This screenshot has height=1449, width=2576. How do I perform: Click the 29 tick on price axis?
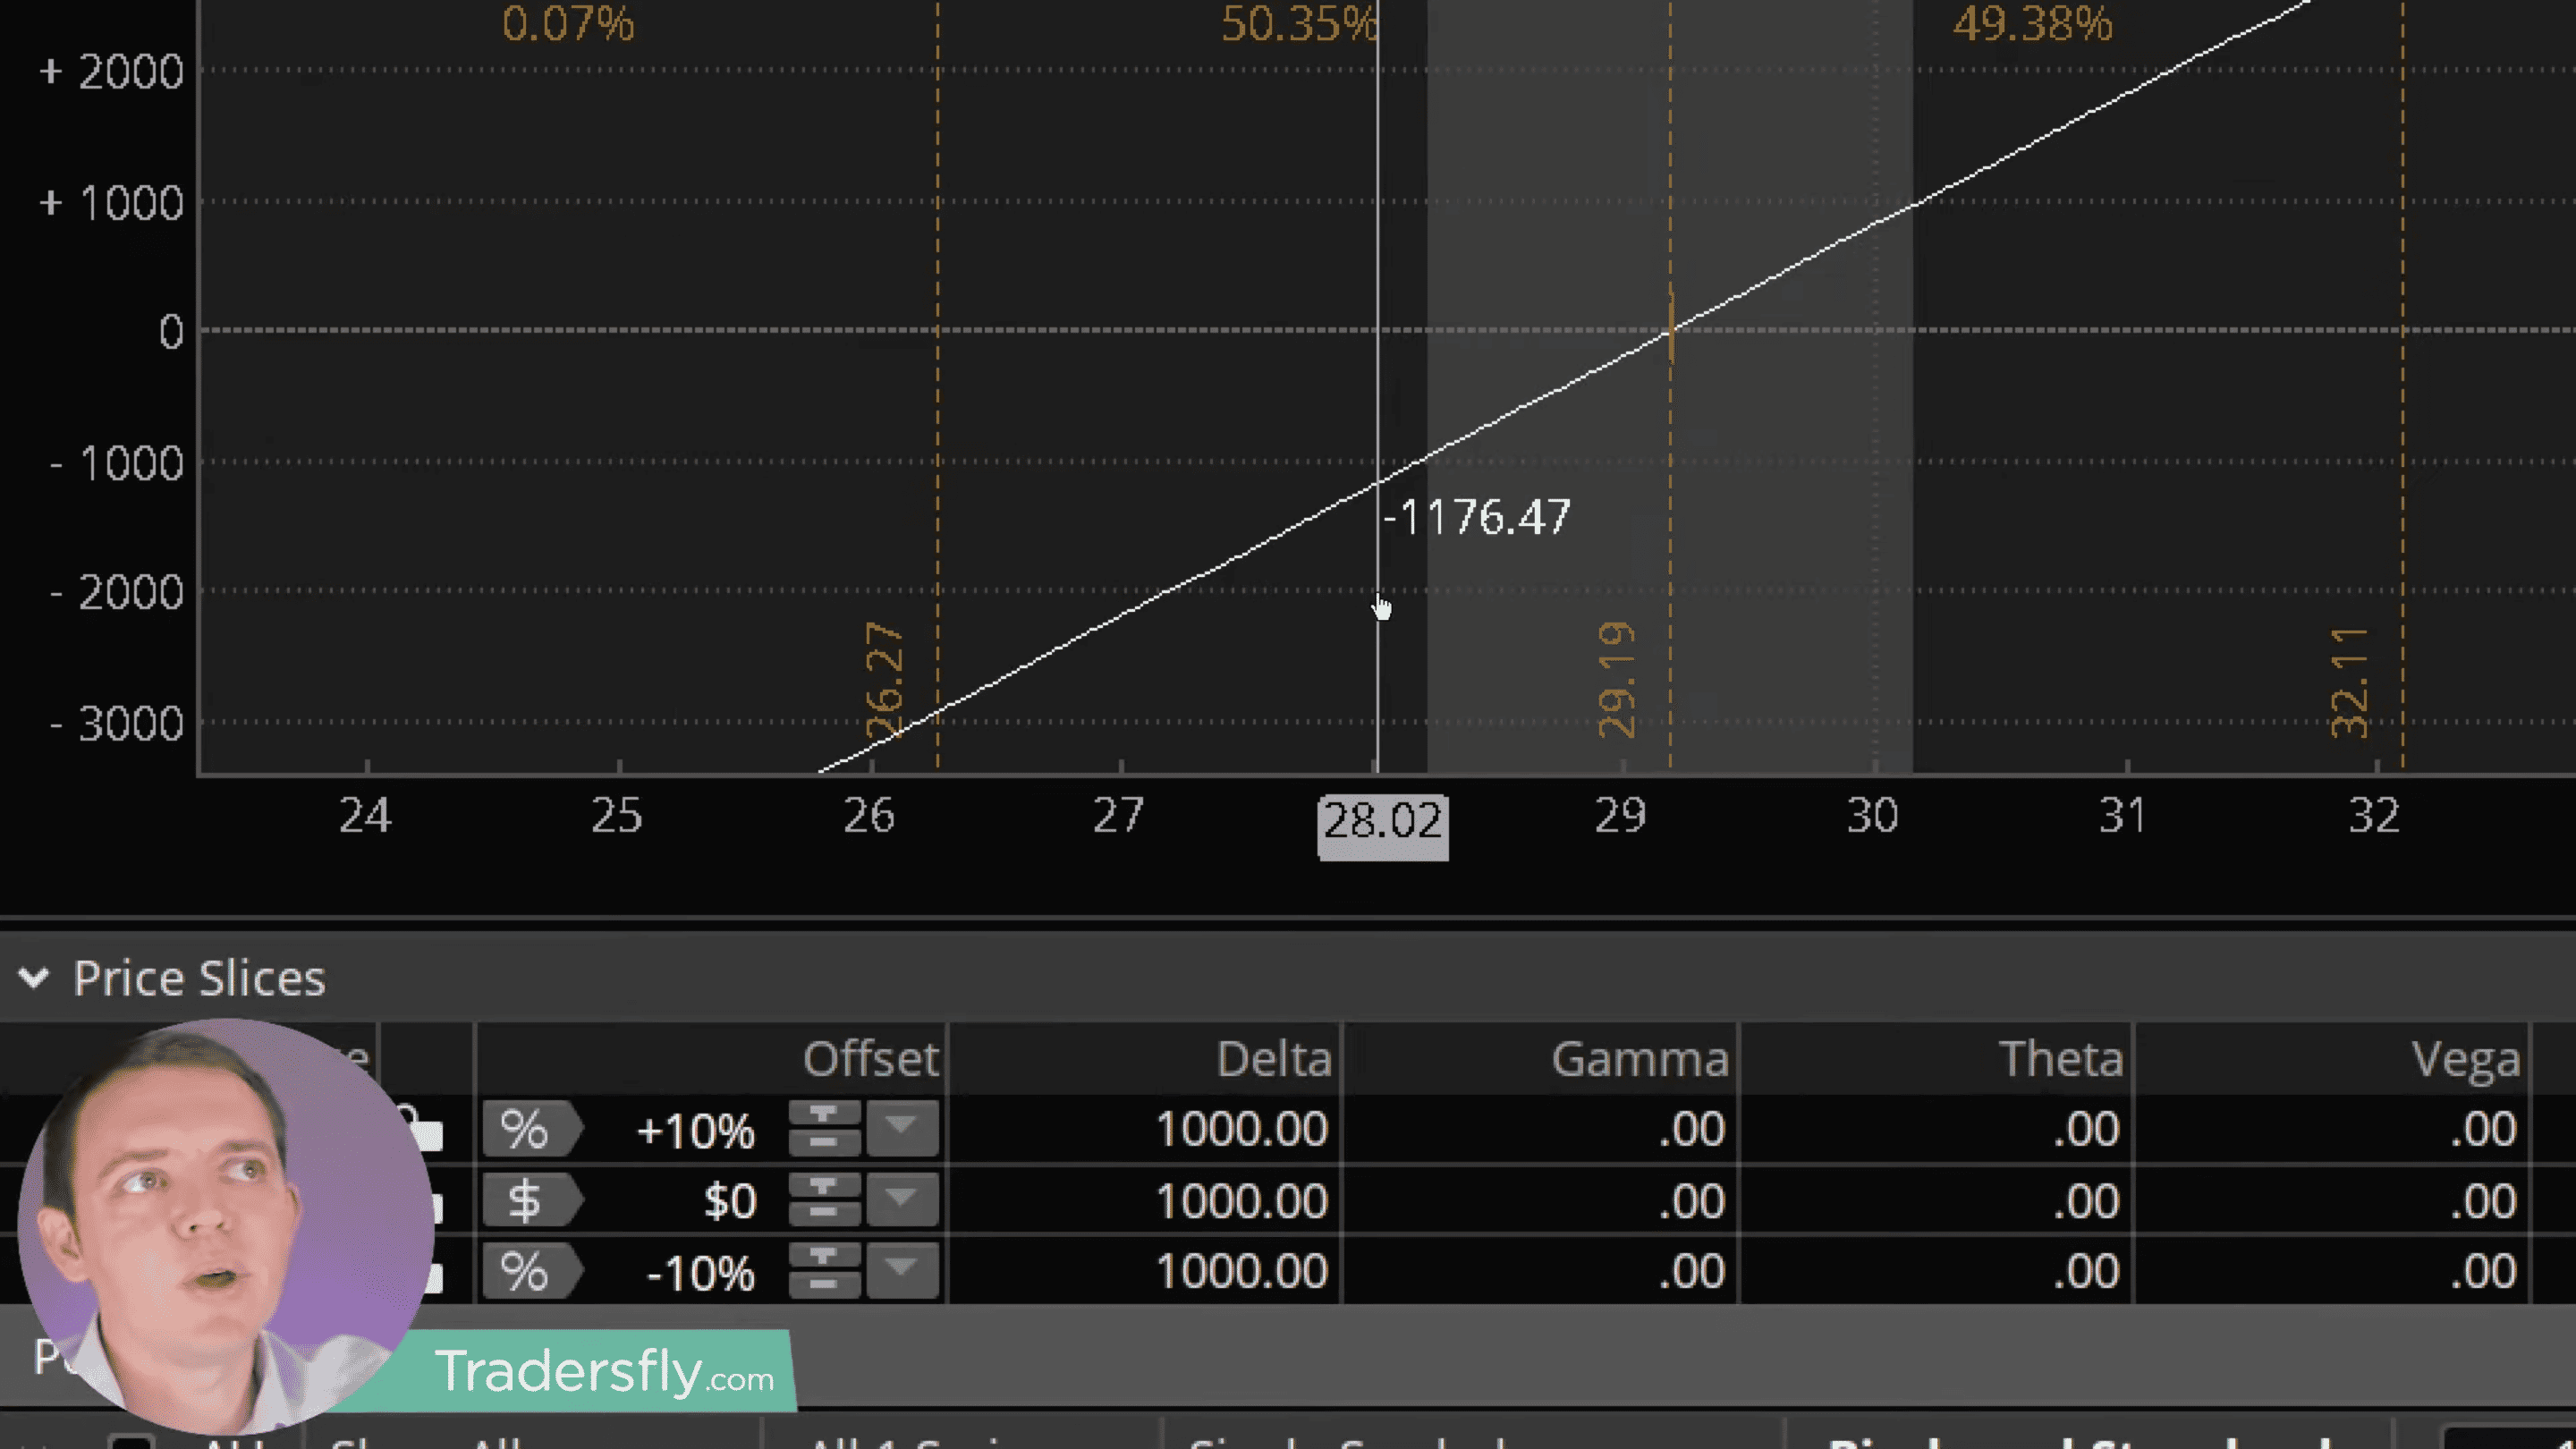pos(1621,816)
